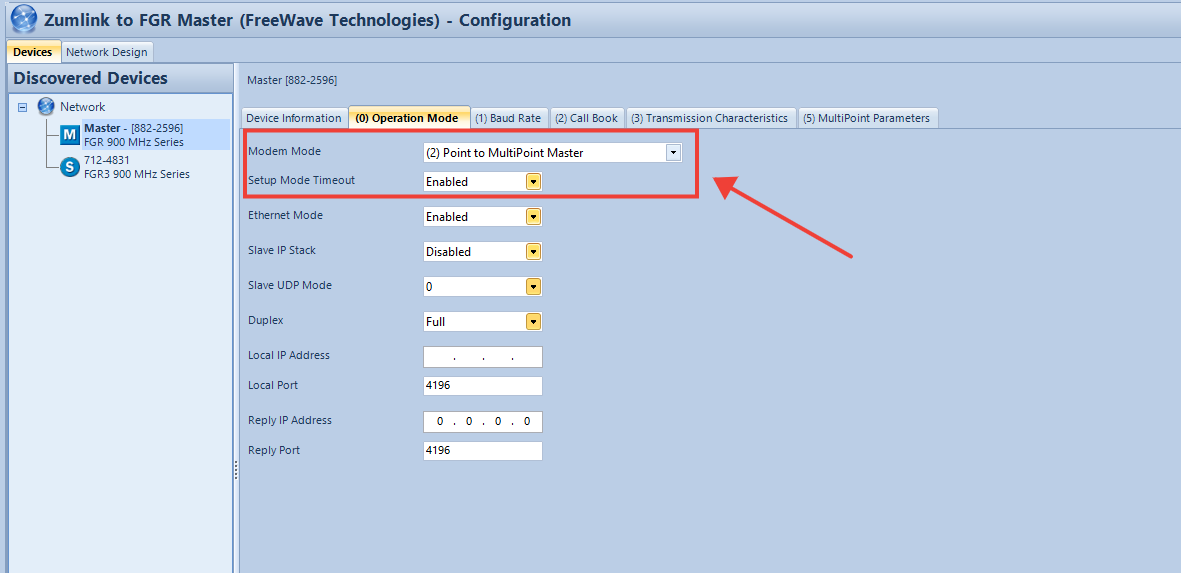
Task: Open the (1) Baud Rate tab
Action: click(508, 118)
